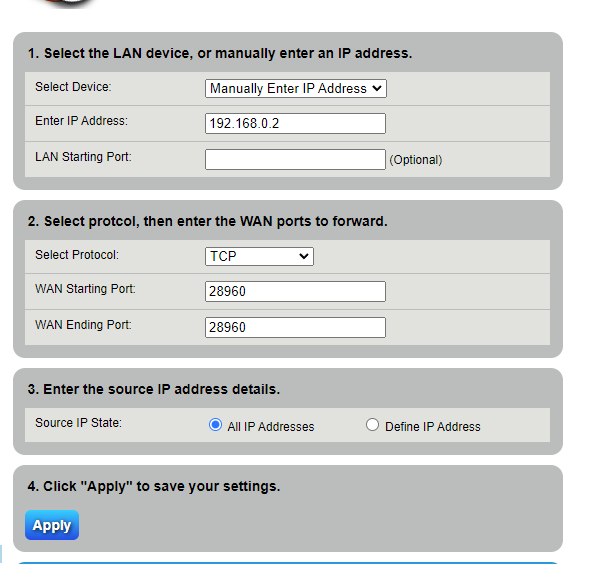603x564 pixels.
Task: Click the "Select Device:" label
Action: pyautogui.click(x=73, y=87)
